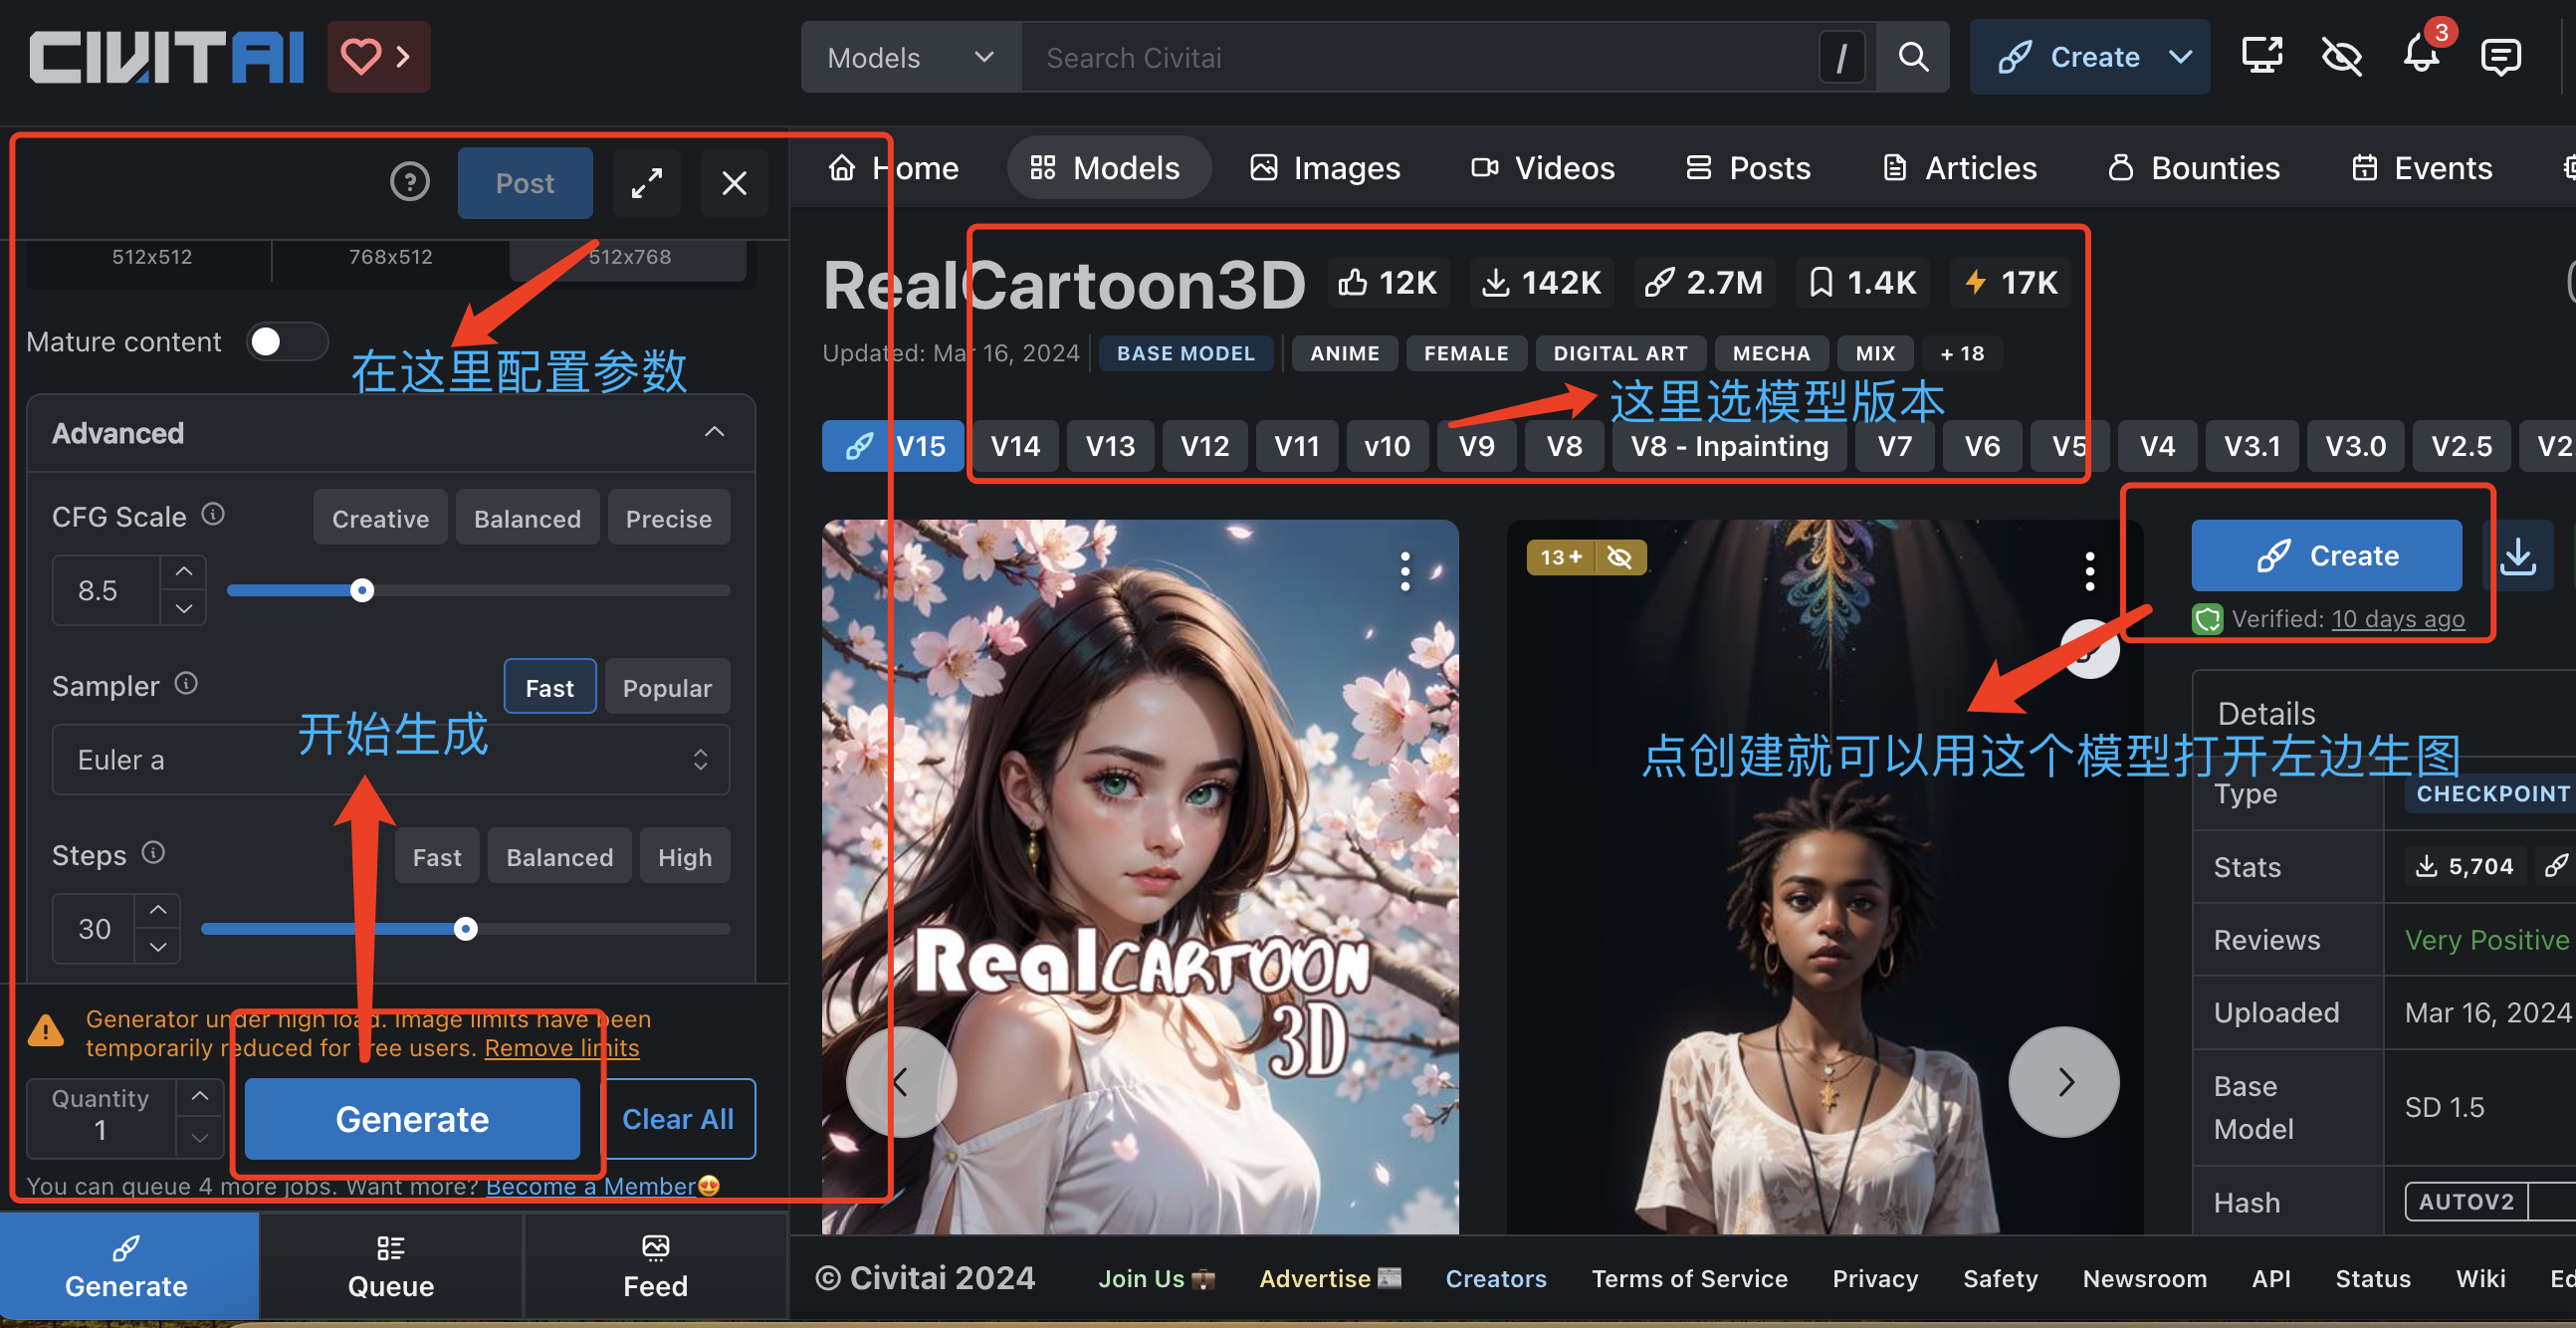The image size is (2576, 1328).
Task: Switch to the Queue tab
Action: point(391,1267)
